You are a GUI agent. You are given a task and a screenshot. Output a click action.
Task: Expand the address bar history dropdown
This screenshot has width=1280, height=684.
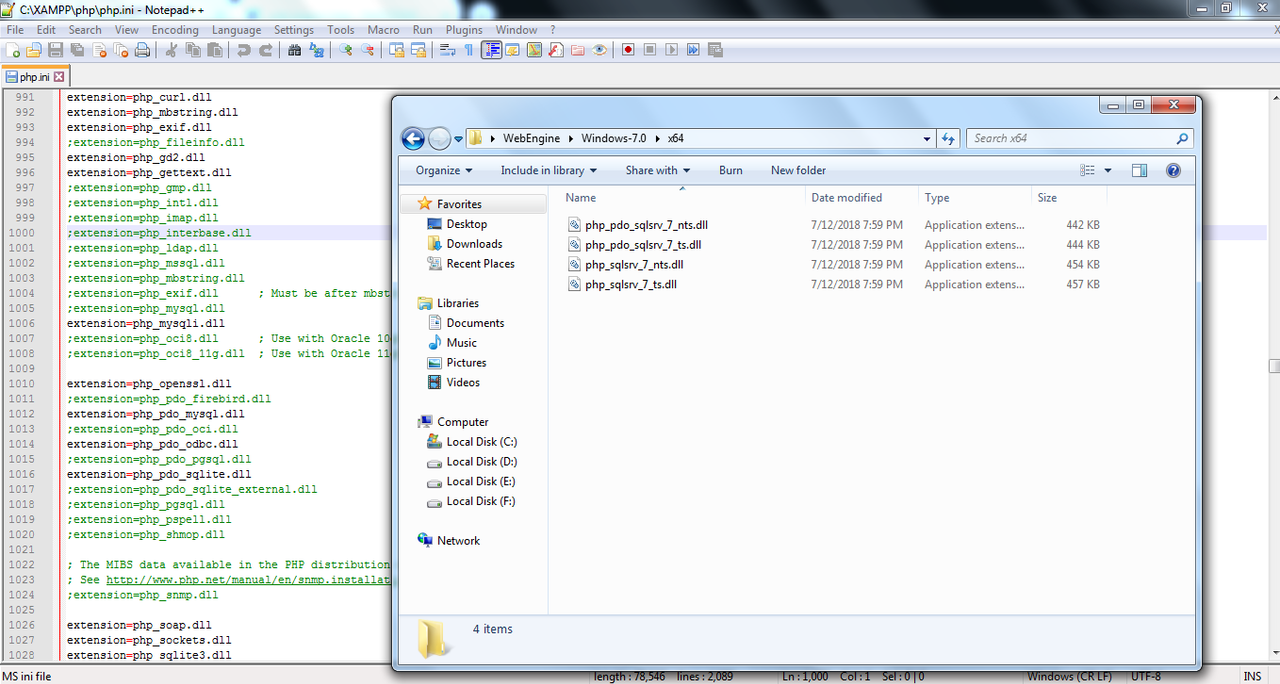pos(928,138)
